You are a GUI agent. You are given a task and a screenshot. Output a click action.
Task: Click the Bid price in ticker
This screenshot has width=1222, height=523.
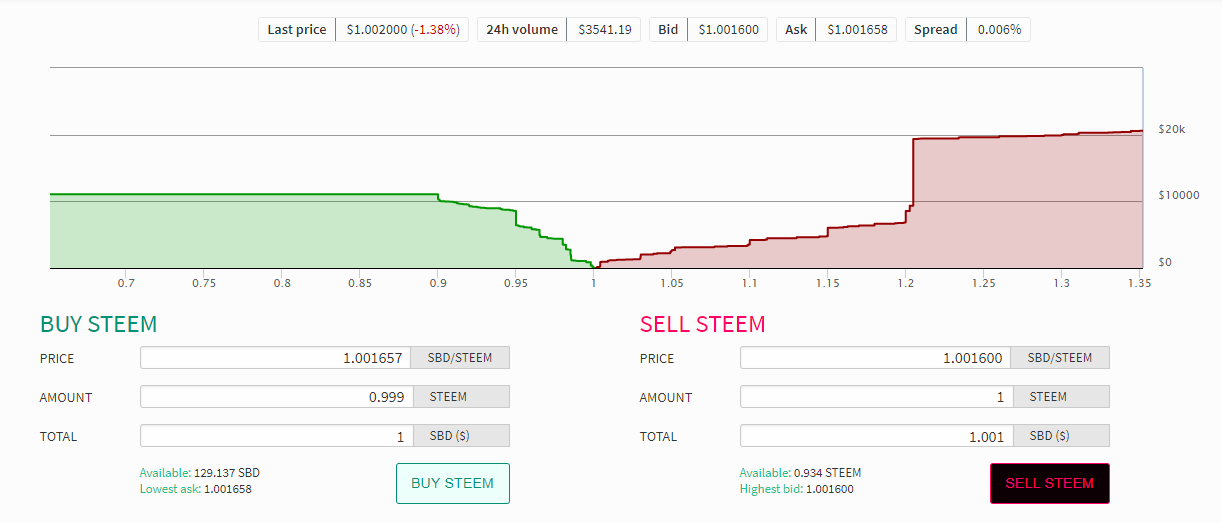tap(727, 30)
